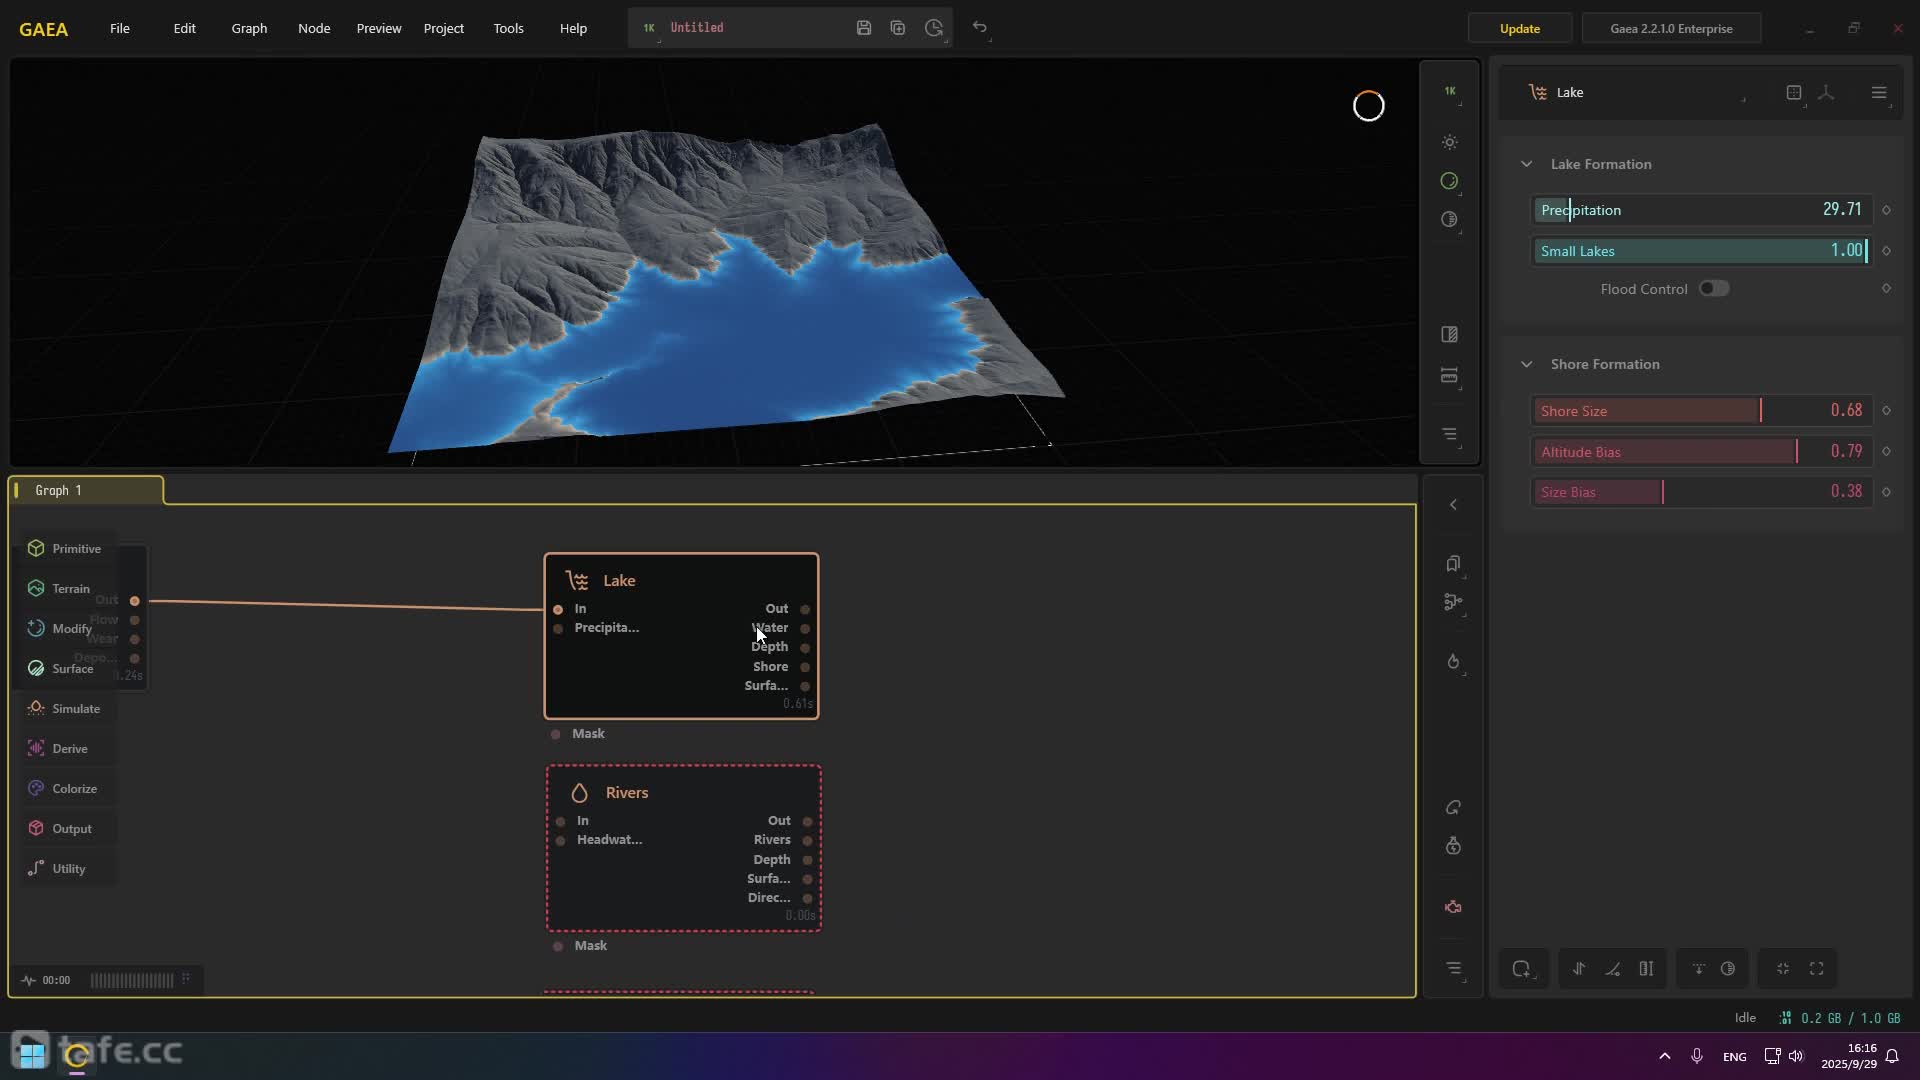Screen dimensions: 1920x1080
Task: Switch to the Graph 1 tab
Action: [x=60, y=490]
